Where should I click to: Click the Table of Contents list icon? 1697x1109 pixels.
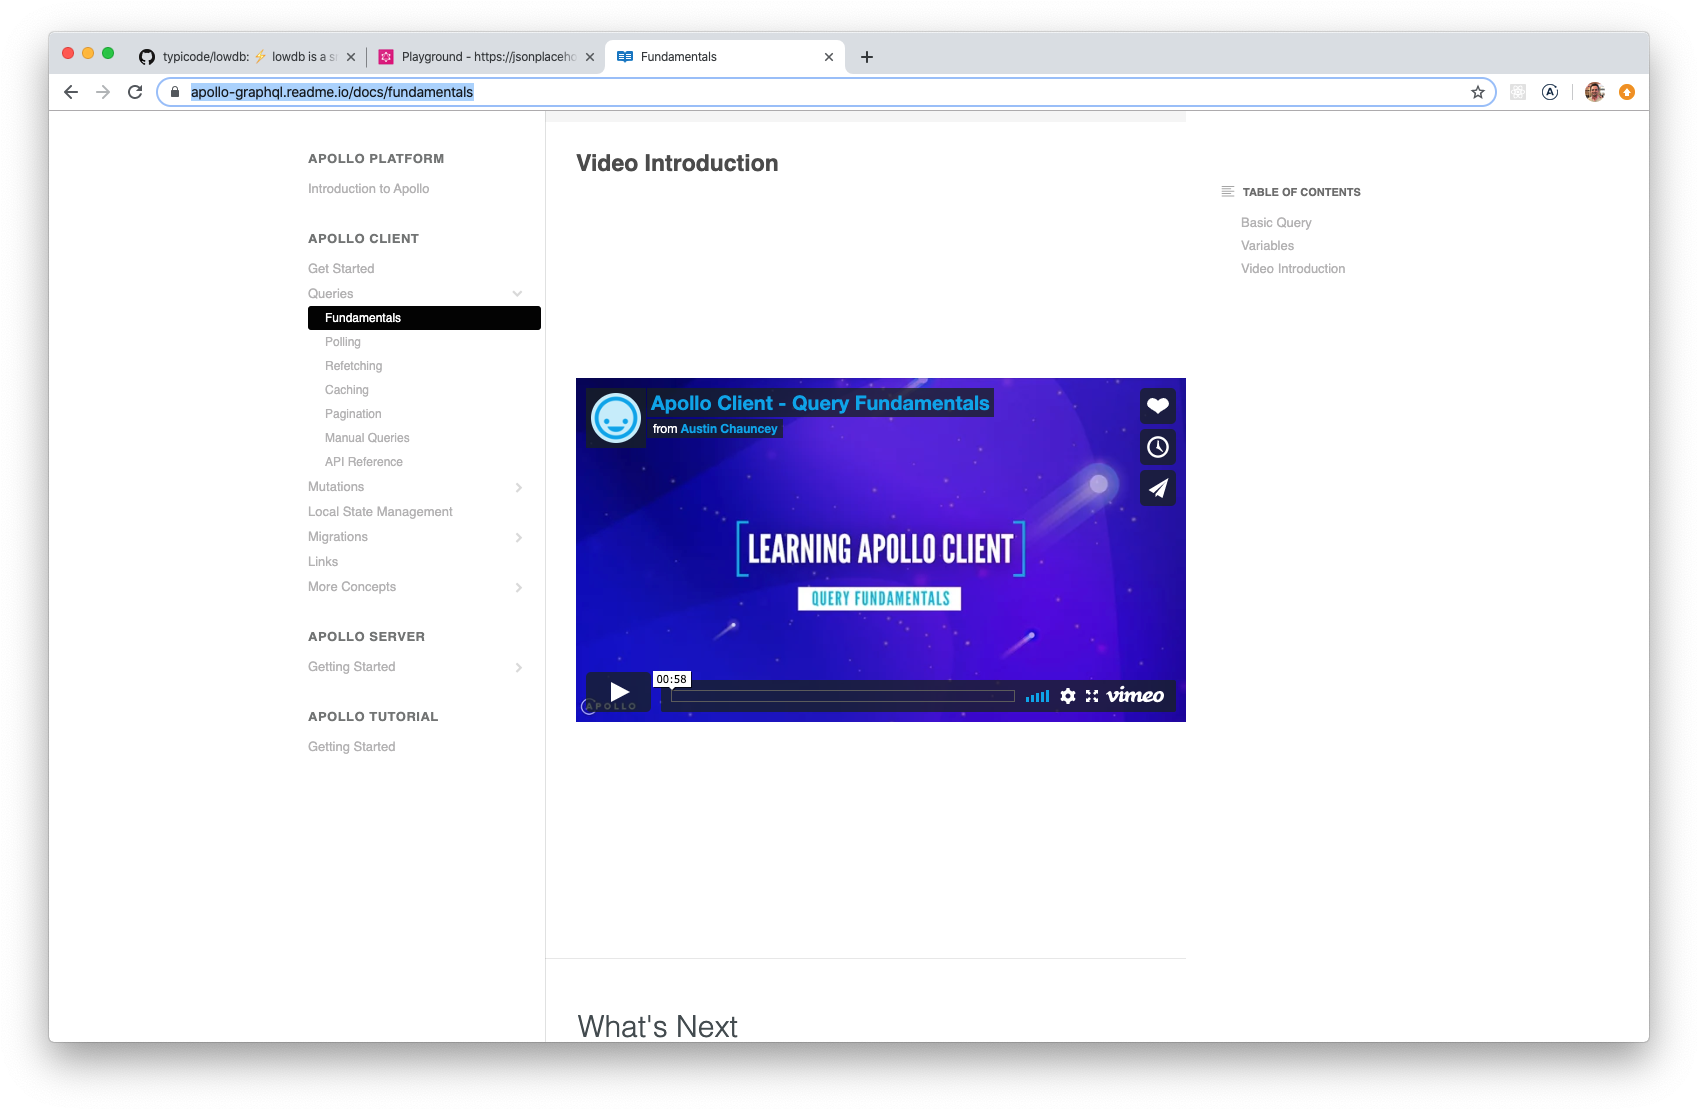click(1228, 191)
